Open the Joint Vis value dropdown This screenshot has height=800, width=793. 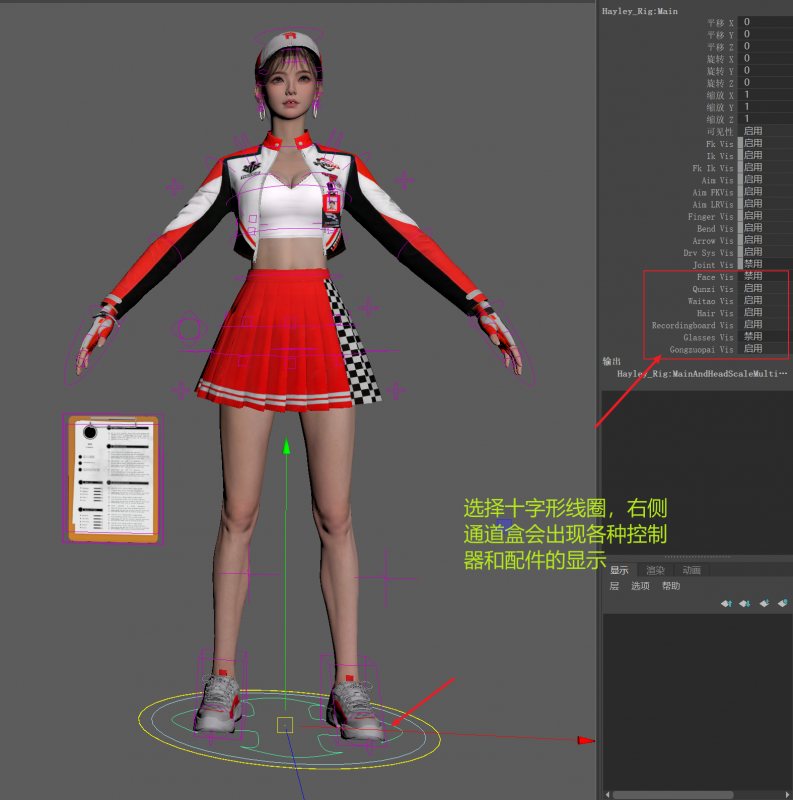765,264
